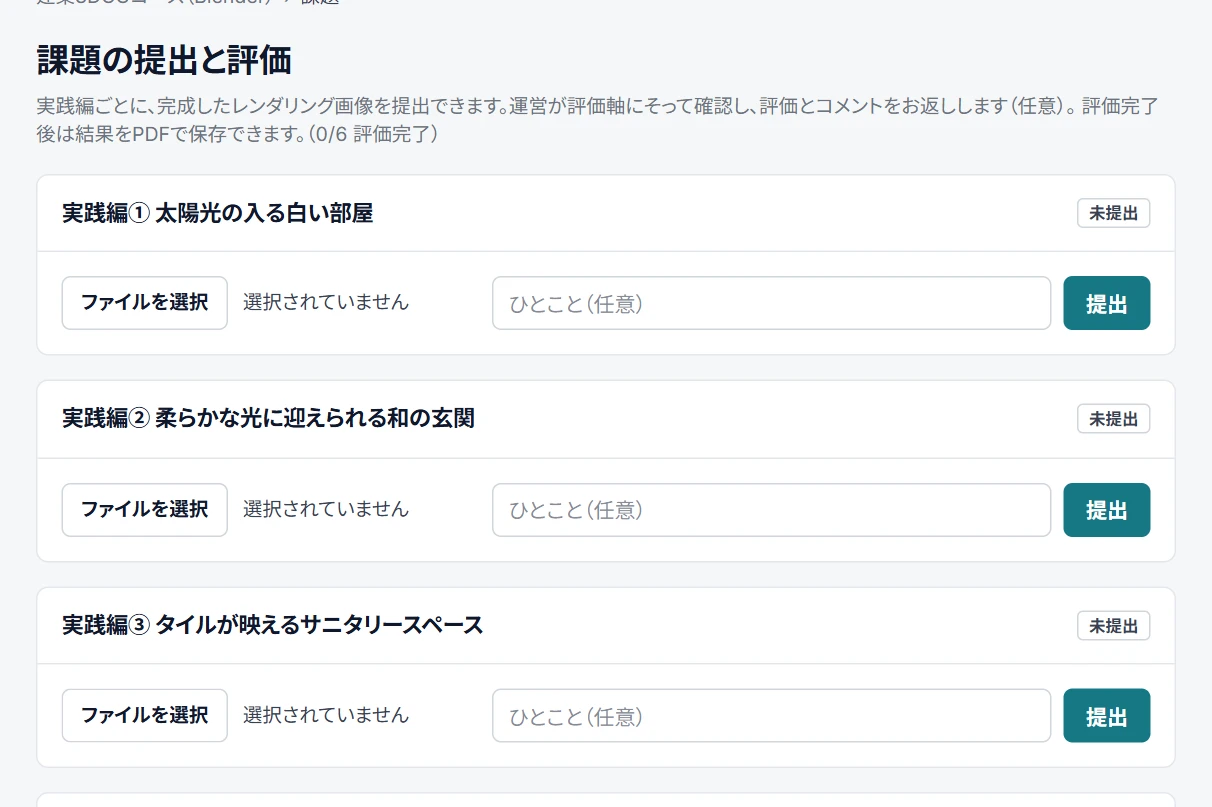Focus the ひとこと field for 実践編②
1212x807 pixels.
pos(771,510)
